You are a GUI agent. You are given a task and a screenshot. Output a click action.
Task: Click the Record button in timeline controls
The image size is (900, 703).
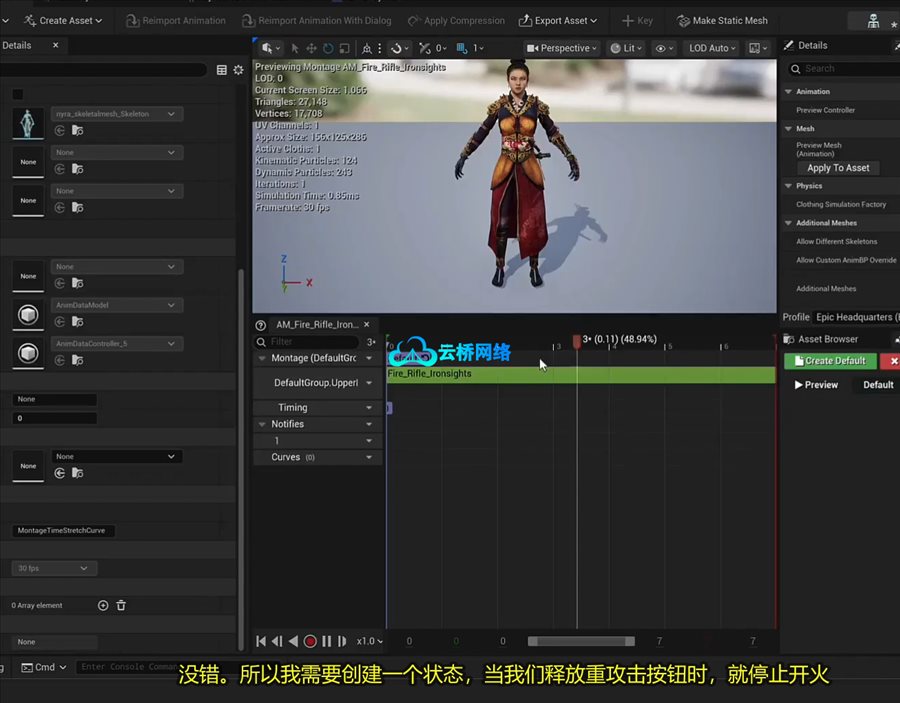310,641
